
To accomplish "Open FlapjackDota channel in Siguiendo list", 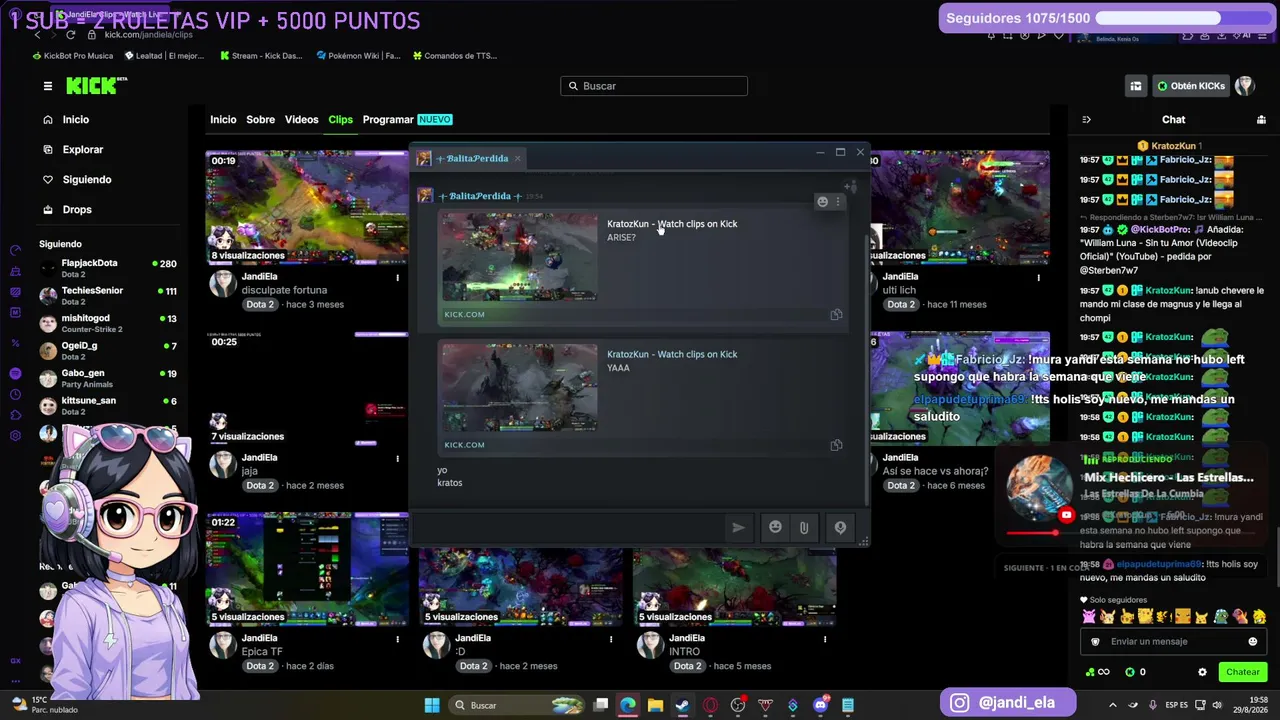I will (x=108, y=267).
